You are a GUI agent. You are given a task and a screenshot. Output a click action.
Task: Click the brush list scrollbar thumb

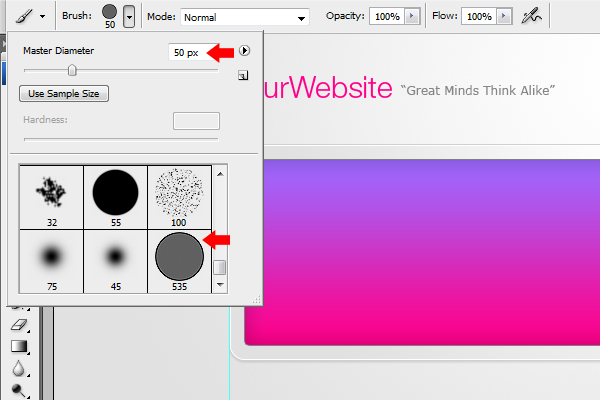pyautogui.click(x=220, y=268)
